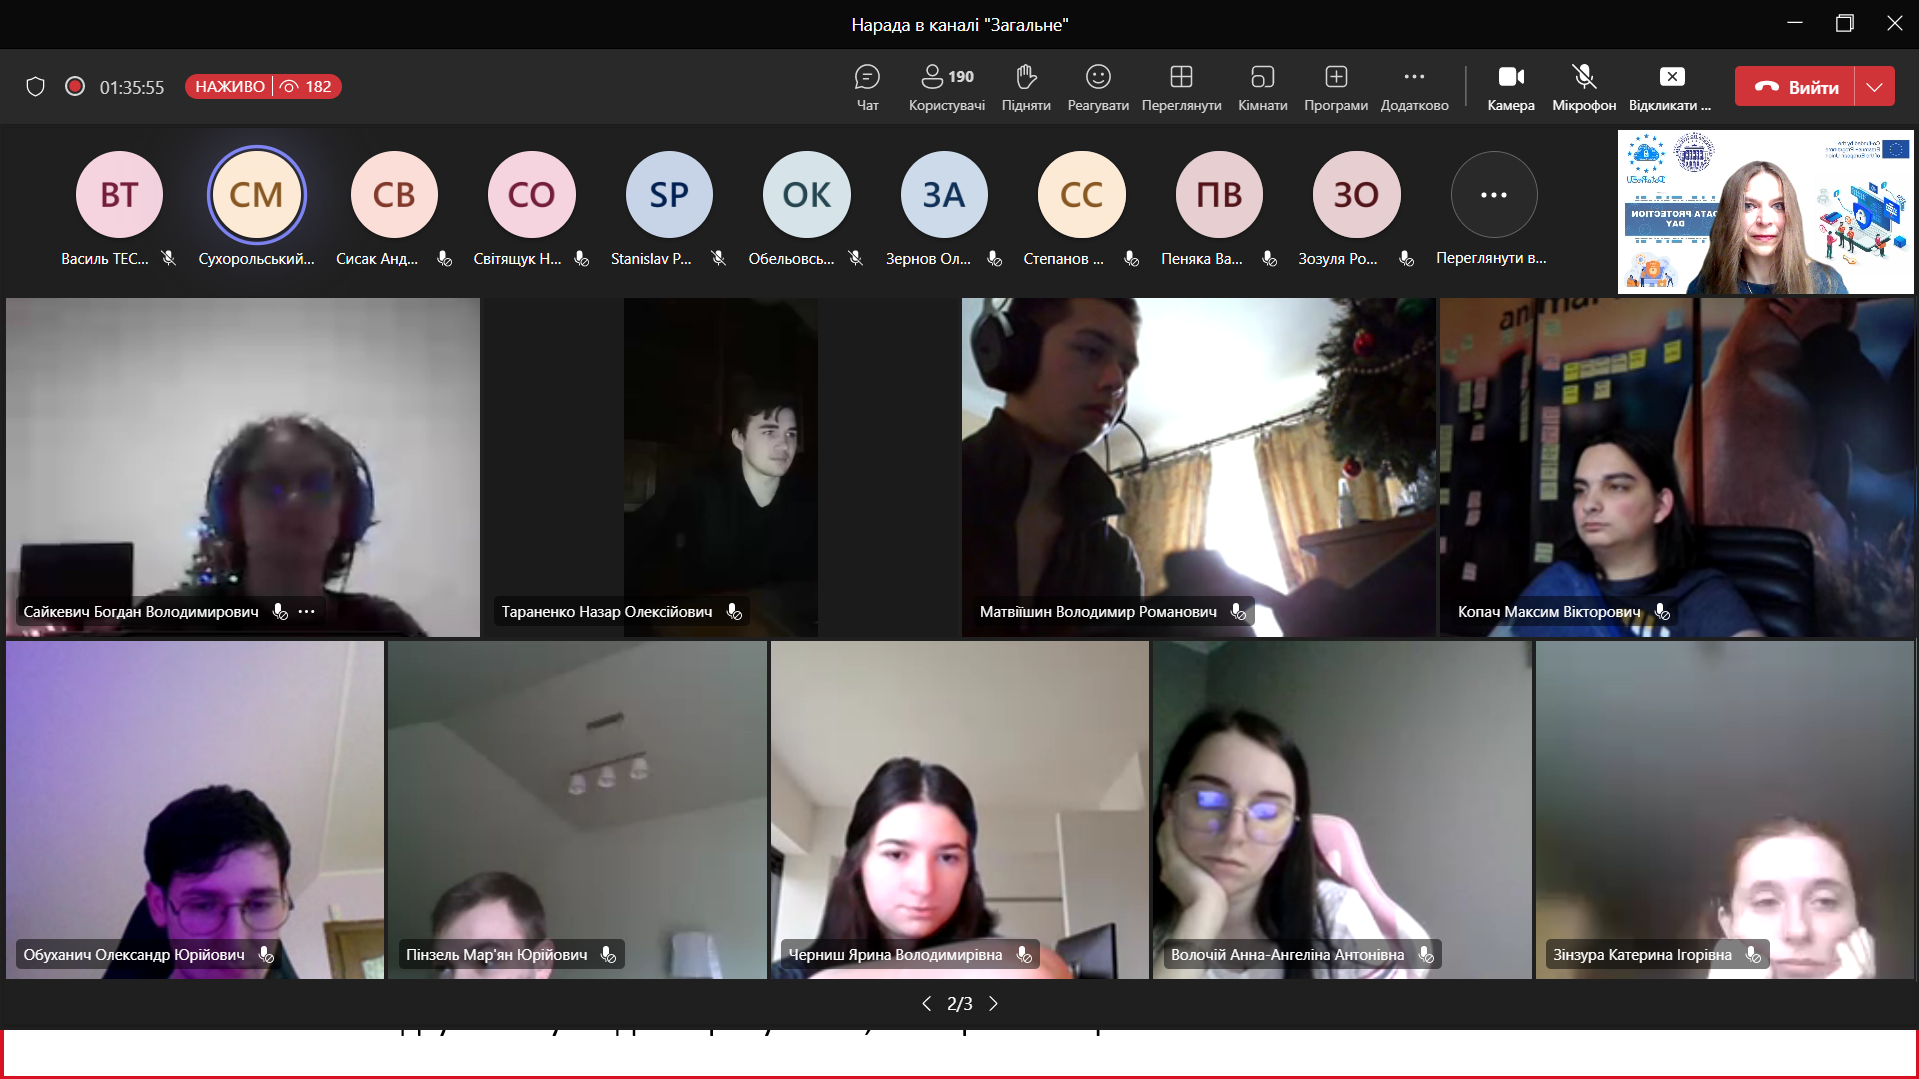Open the Кімнати breakout rooms
Screen dimensions: 1919x1079
point(1262,87)
